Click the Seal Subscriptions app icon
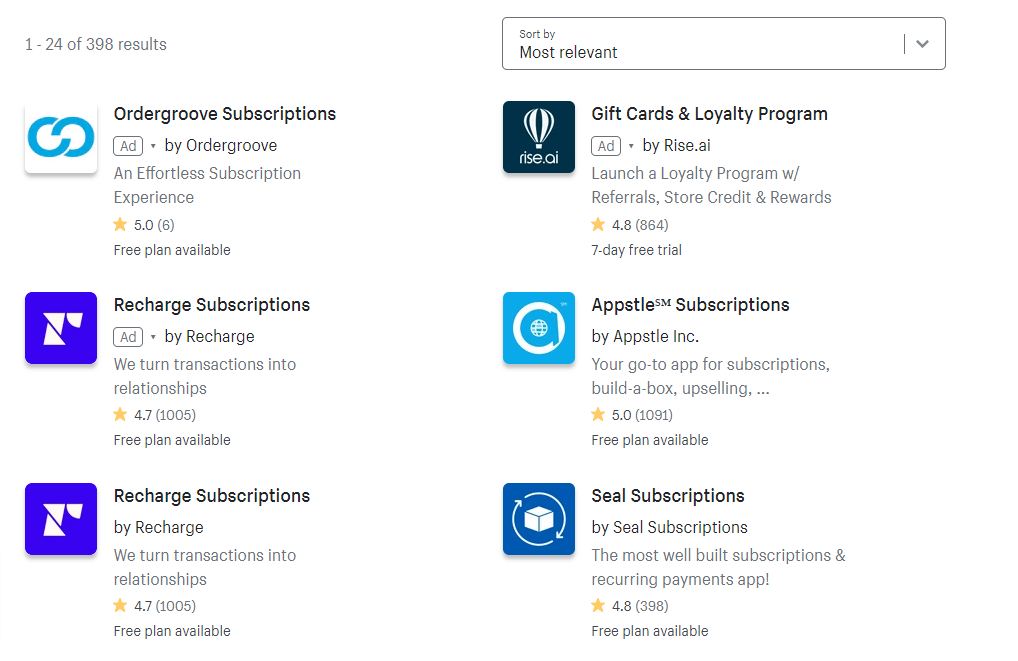This screenshot has height=661, width=1018. pyautogui.click(x=539, y=519)
